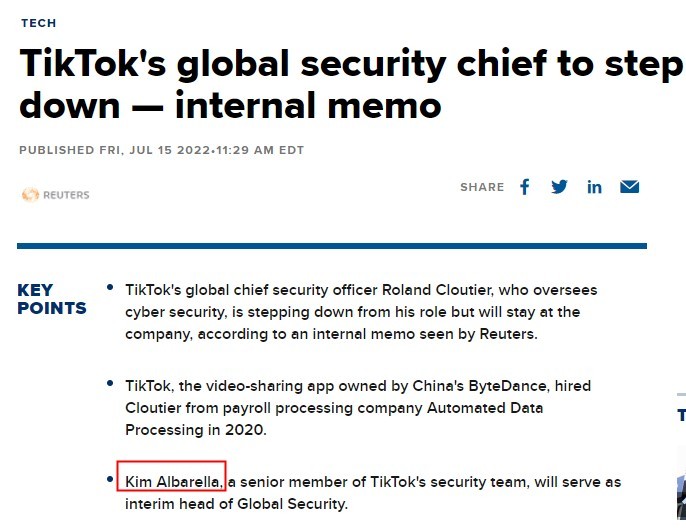Share article on Twitter
The image size is (686, 531).
559,187
